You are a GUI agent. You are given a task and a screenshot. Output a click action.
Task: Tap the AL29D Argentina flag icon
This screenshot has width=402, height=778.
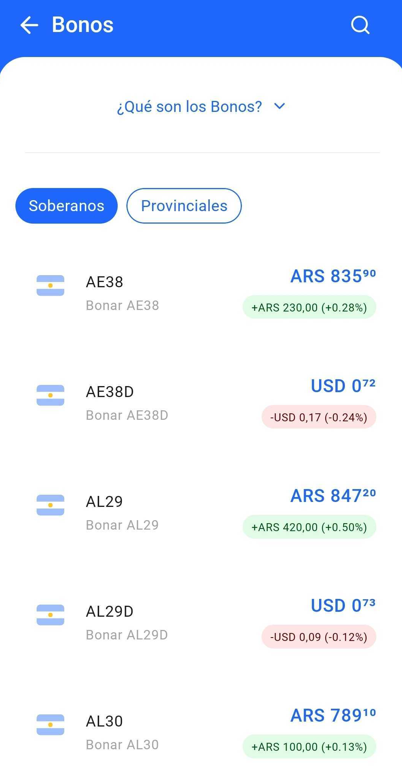pyautogui.click(x=50, y=615)
